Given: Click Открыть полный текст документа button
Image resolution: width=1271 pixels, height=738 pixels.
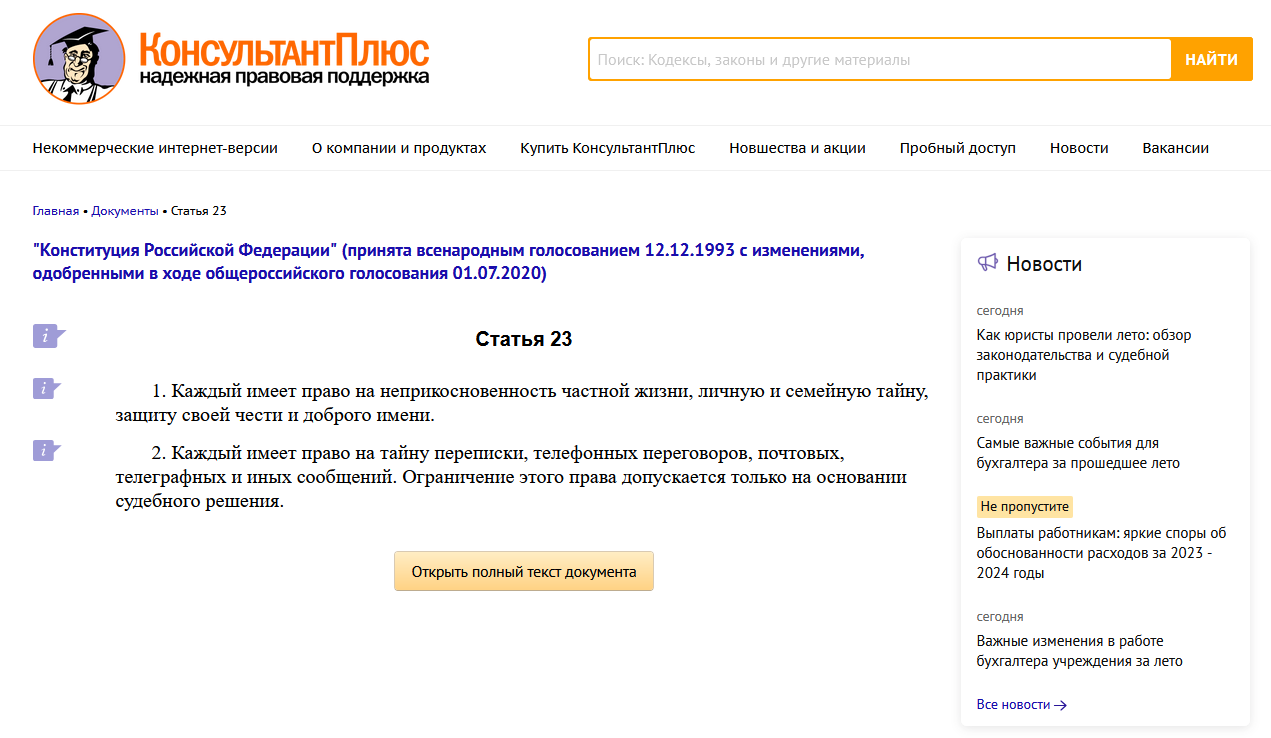Looking at the screenshot, I should [524, 571].
